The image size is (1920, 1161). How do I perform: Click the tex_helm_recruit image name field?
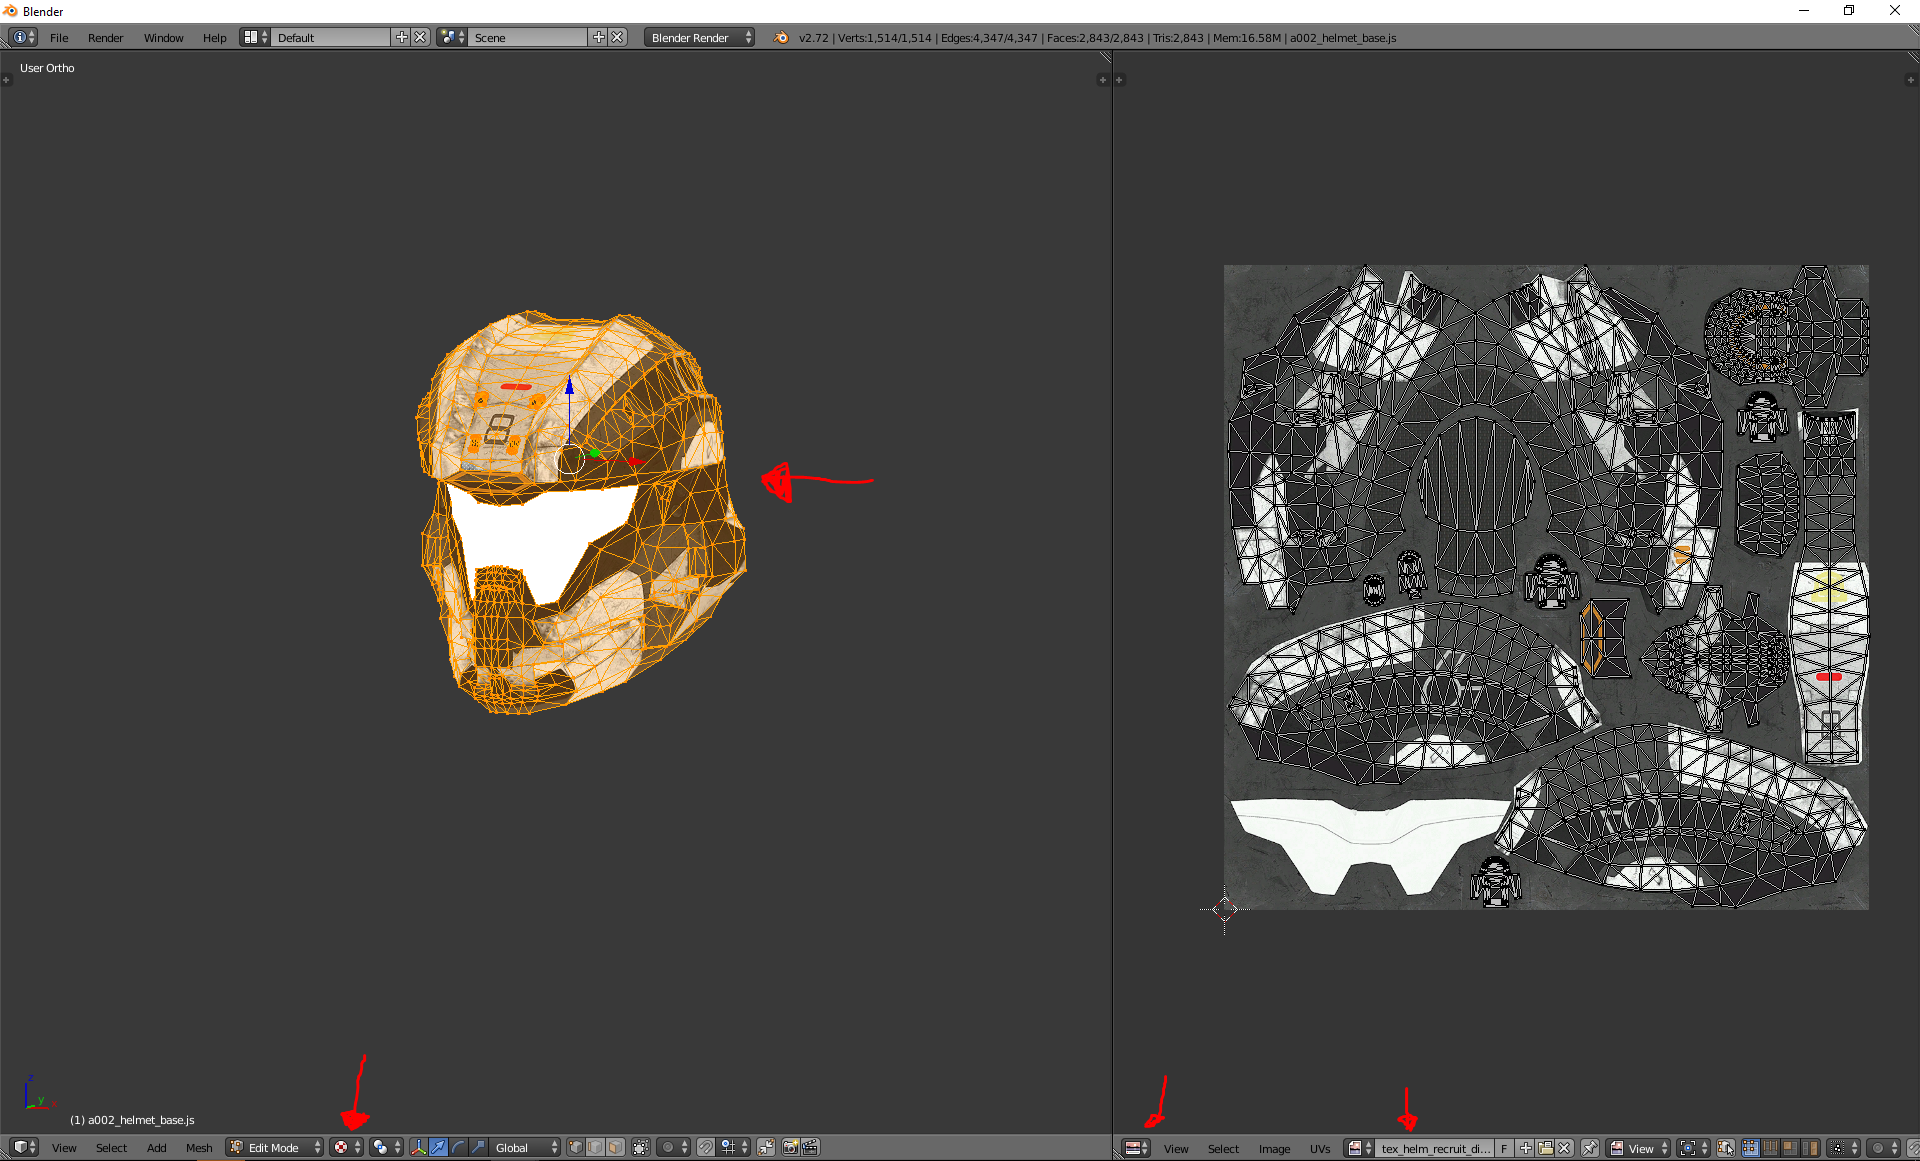point(1435,1148)
